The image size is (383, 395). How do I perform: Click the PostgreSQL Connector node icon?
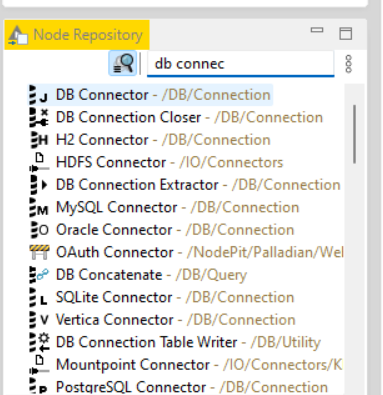pos(39,387)
